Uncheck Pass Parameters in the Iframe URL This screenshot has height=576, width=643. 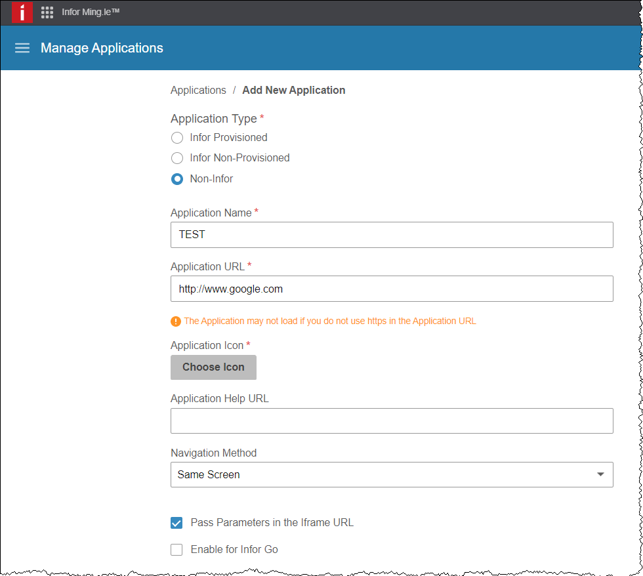(x=177, y=523)
